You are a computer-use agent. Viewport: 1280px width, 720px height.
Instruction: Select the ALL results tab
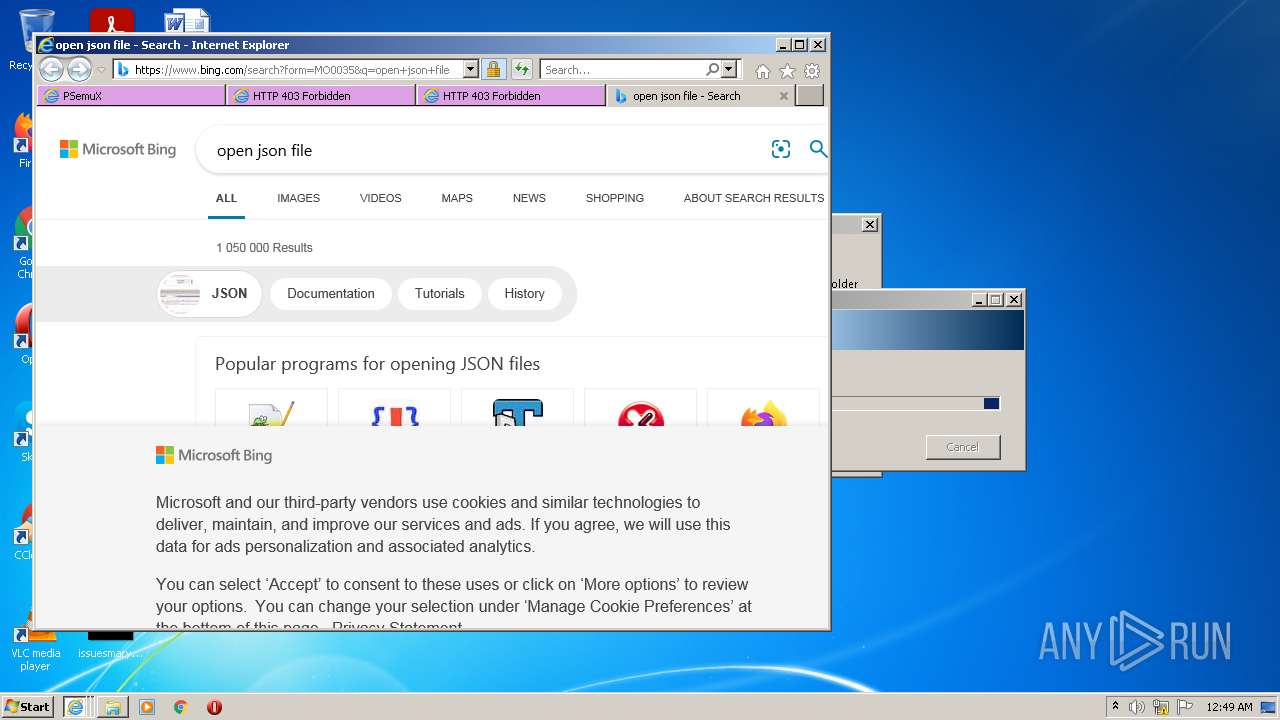(x=227, y=198)
